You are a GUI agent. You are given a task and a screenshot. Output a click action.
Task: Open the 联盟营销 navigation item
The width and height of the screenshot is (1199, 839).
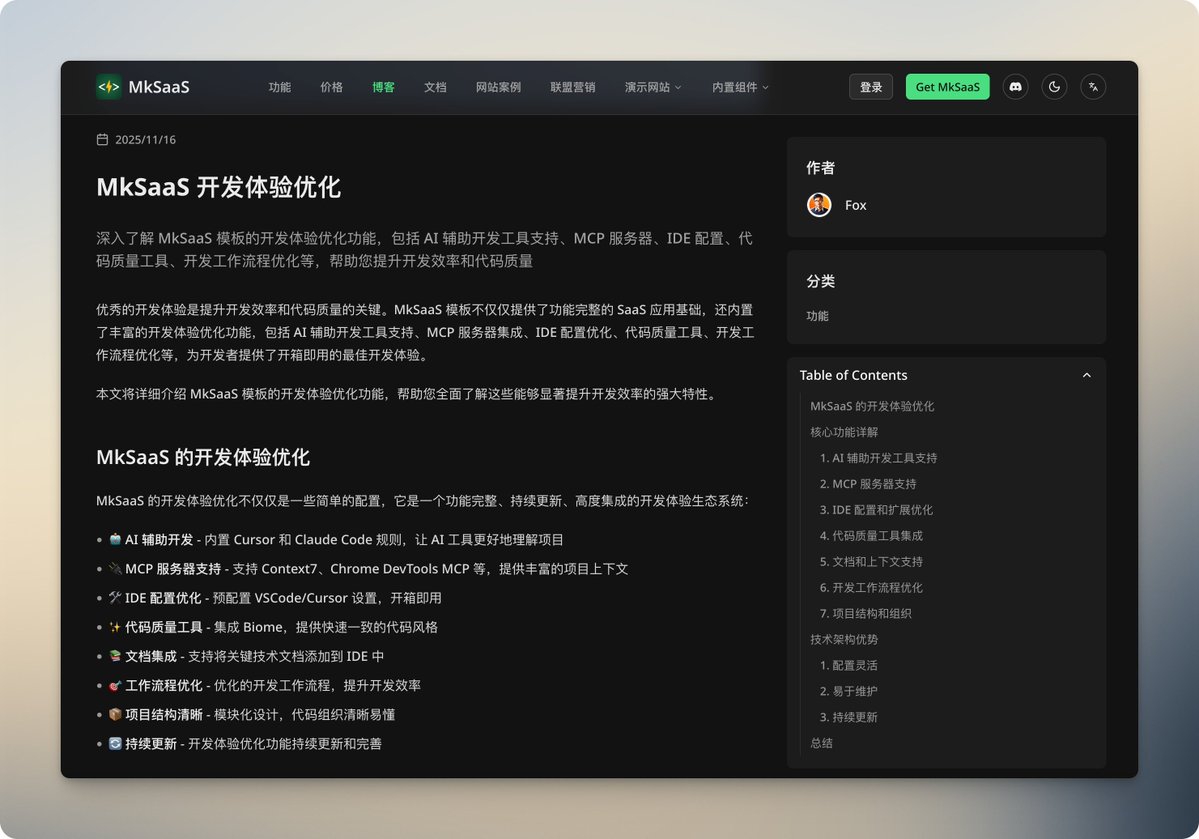click(x=573, y=87)
